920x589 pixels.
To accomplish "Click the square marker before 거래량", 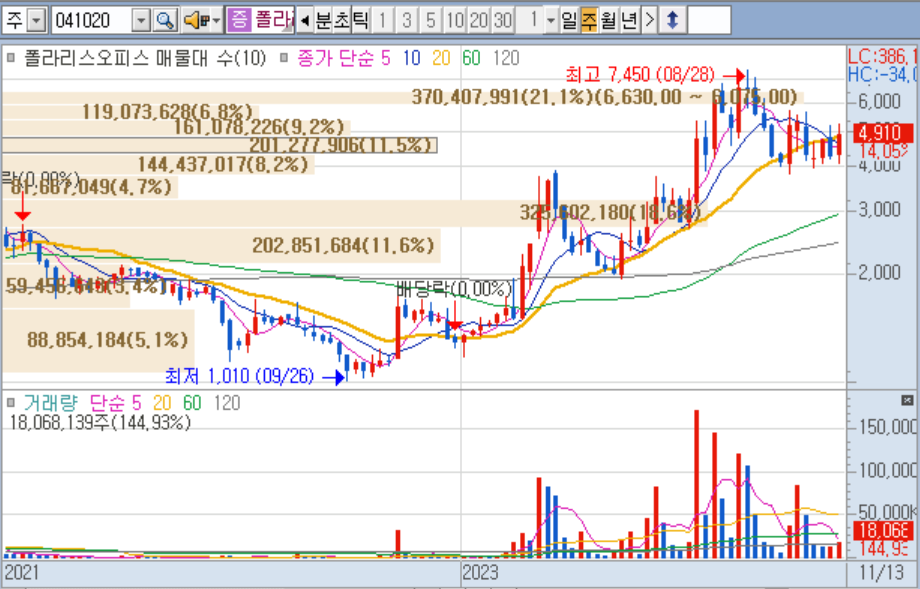I will click(x=11, y=402).
